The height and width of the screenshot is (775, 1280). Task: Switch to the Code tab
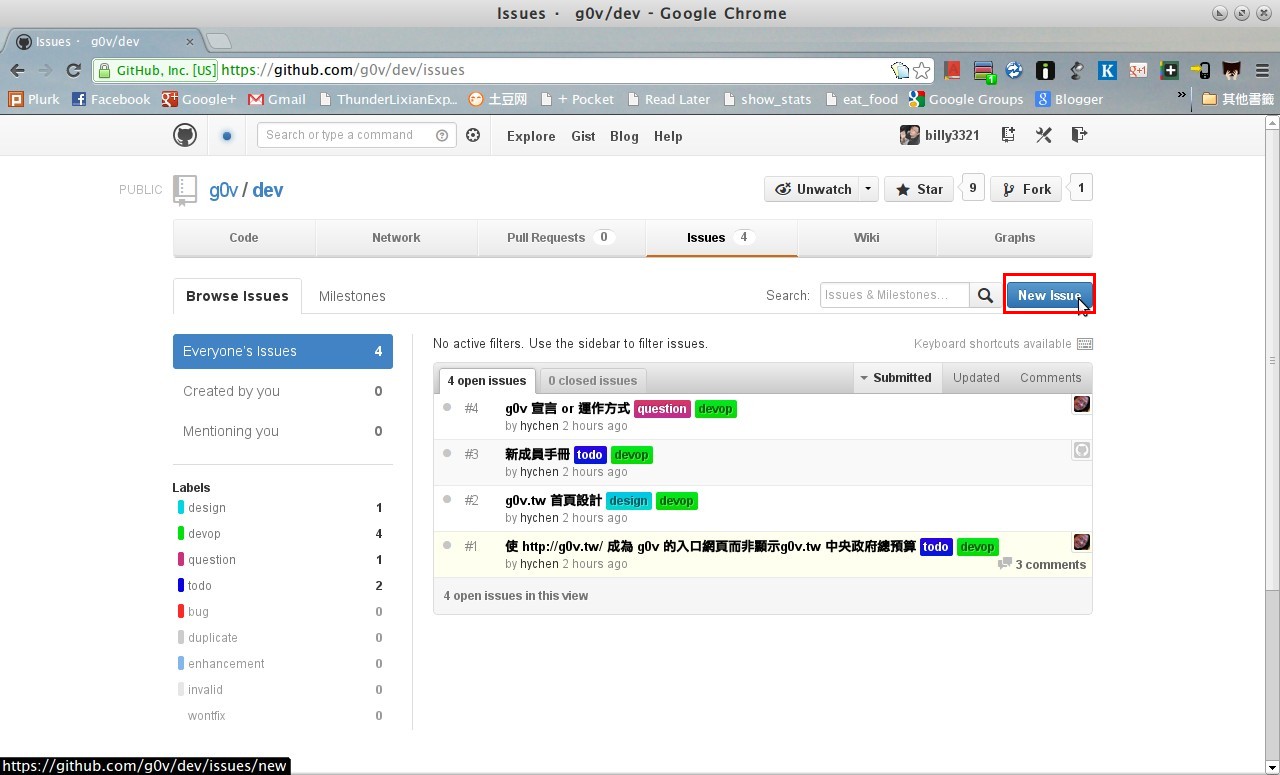point(244,238)
